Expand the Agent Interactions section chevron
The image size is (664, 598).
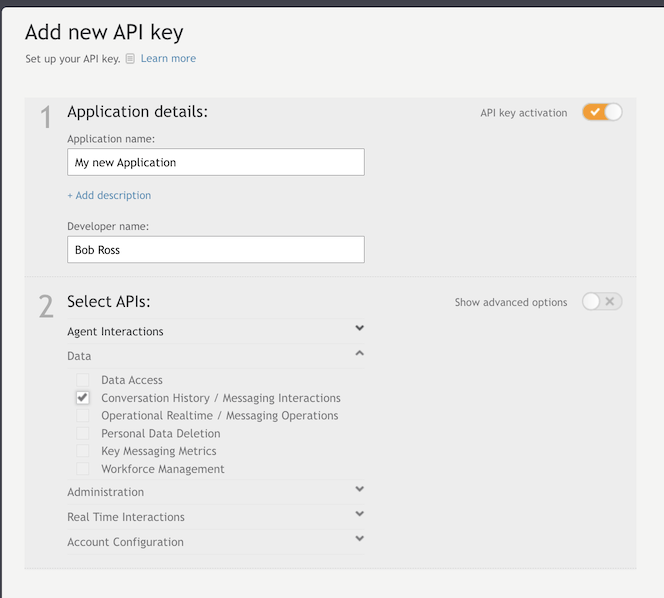tap(360, 328)
